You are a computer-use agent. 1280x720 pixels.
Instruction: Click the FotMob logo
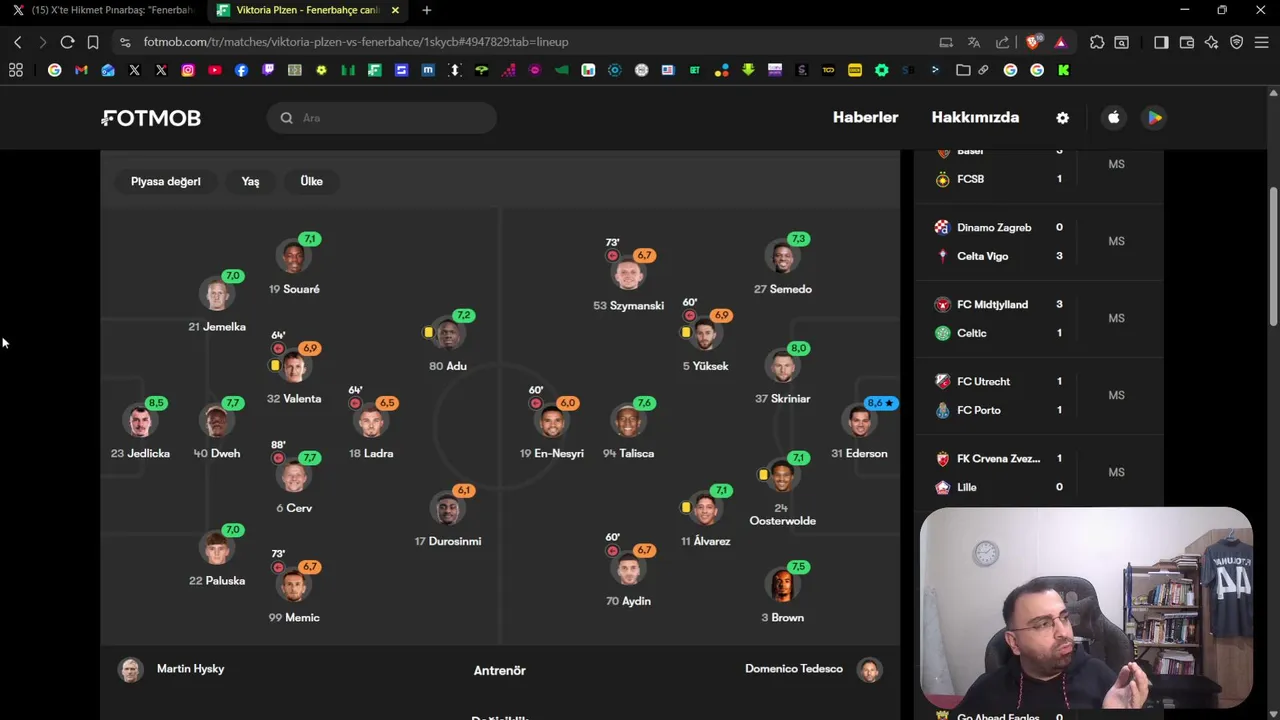(x=151, y=118)
